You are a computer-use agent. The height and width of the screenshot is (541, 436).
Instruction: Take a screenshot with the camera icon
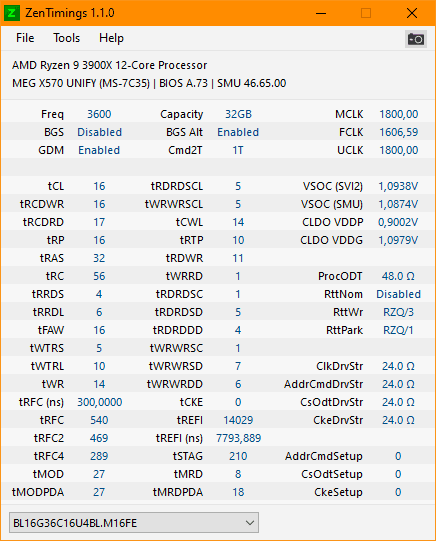point(415,39)
